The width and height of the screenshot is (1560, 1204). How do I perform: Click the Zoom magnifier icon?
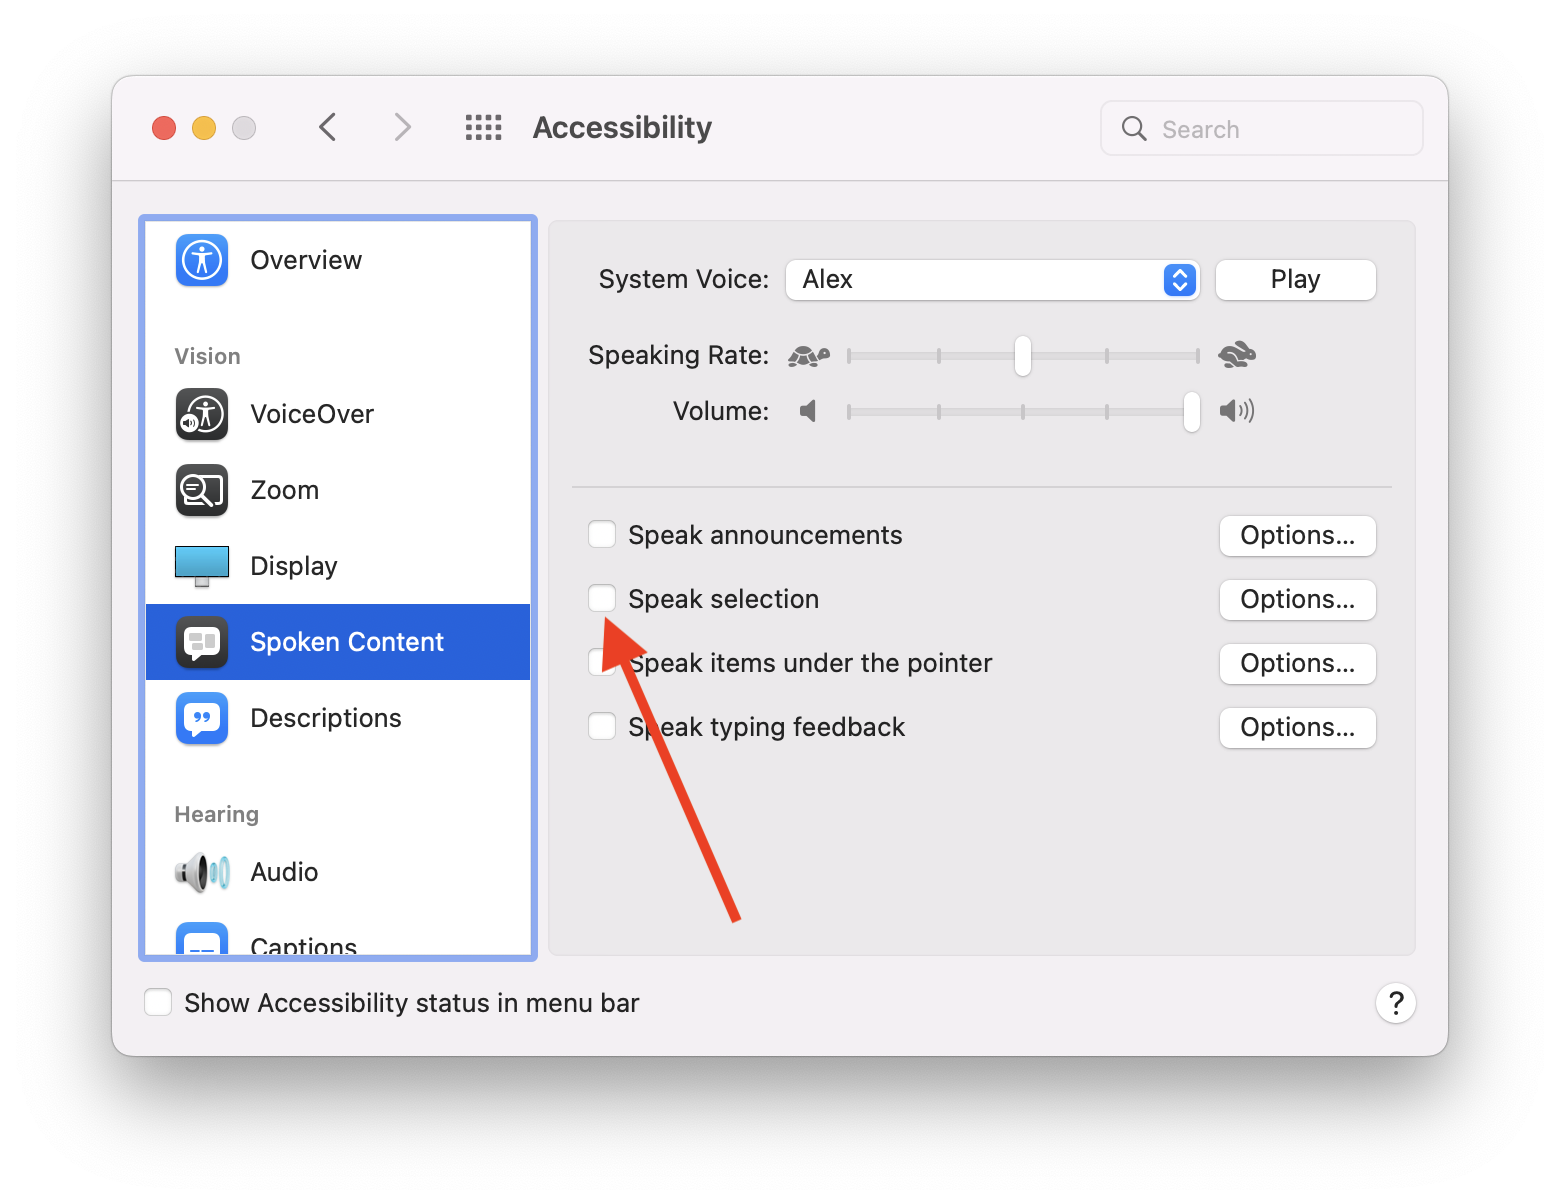(x=202, y=490)
